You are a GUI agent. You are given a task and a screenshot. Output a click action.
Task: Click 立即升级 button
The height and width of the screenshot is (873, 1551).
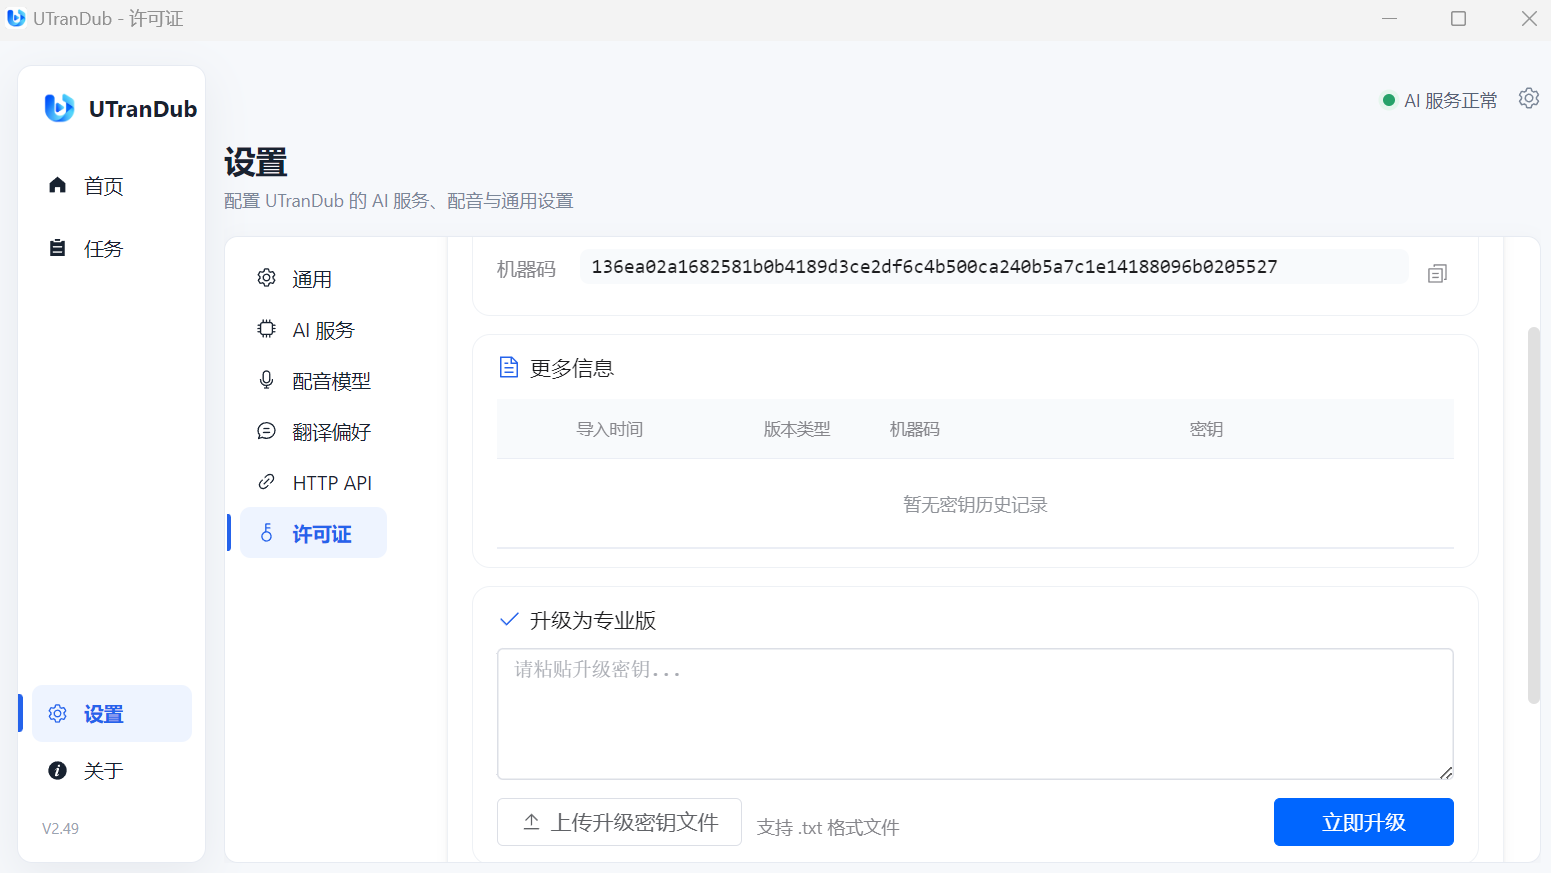1363,822
